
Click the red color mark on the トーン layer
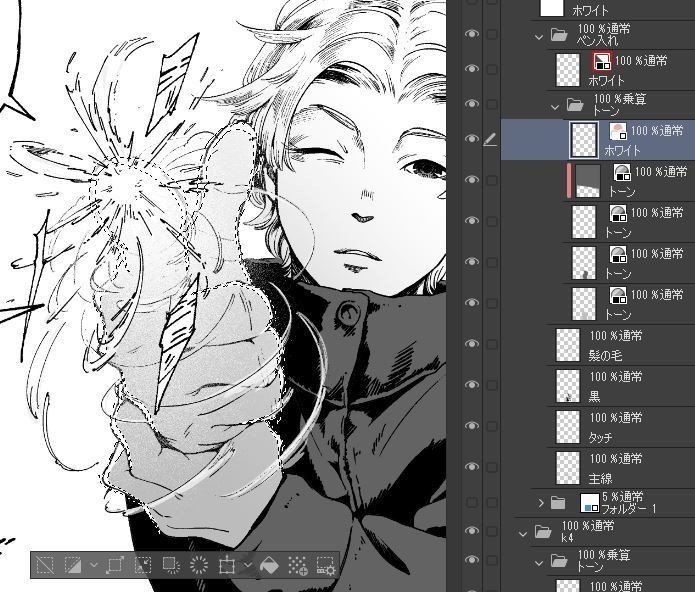569,181
